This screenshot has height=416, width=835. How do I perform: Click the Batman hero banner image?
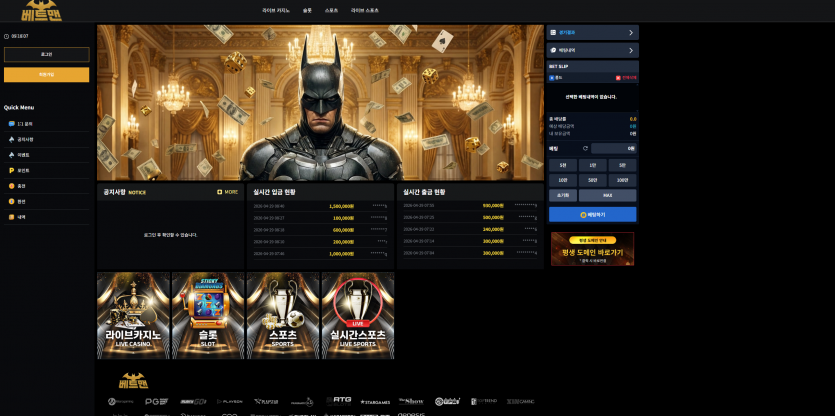[320, 103]
